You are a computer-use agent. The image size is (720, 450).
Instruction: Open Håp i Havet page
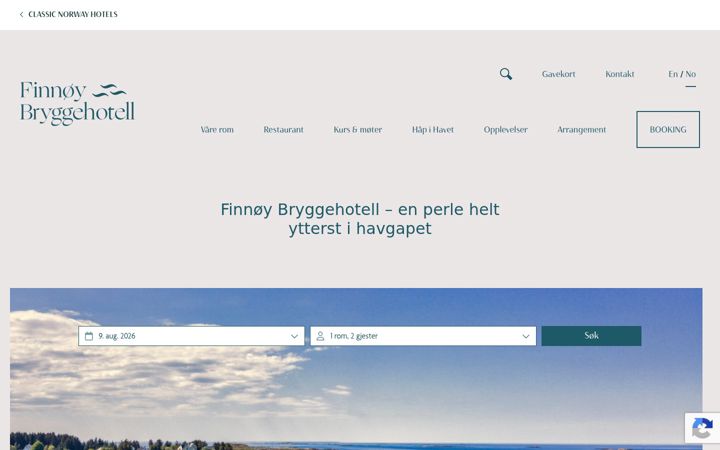coord(433,129)
